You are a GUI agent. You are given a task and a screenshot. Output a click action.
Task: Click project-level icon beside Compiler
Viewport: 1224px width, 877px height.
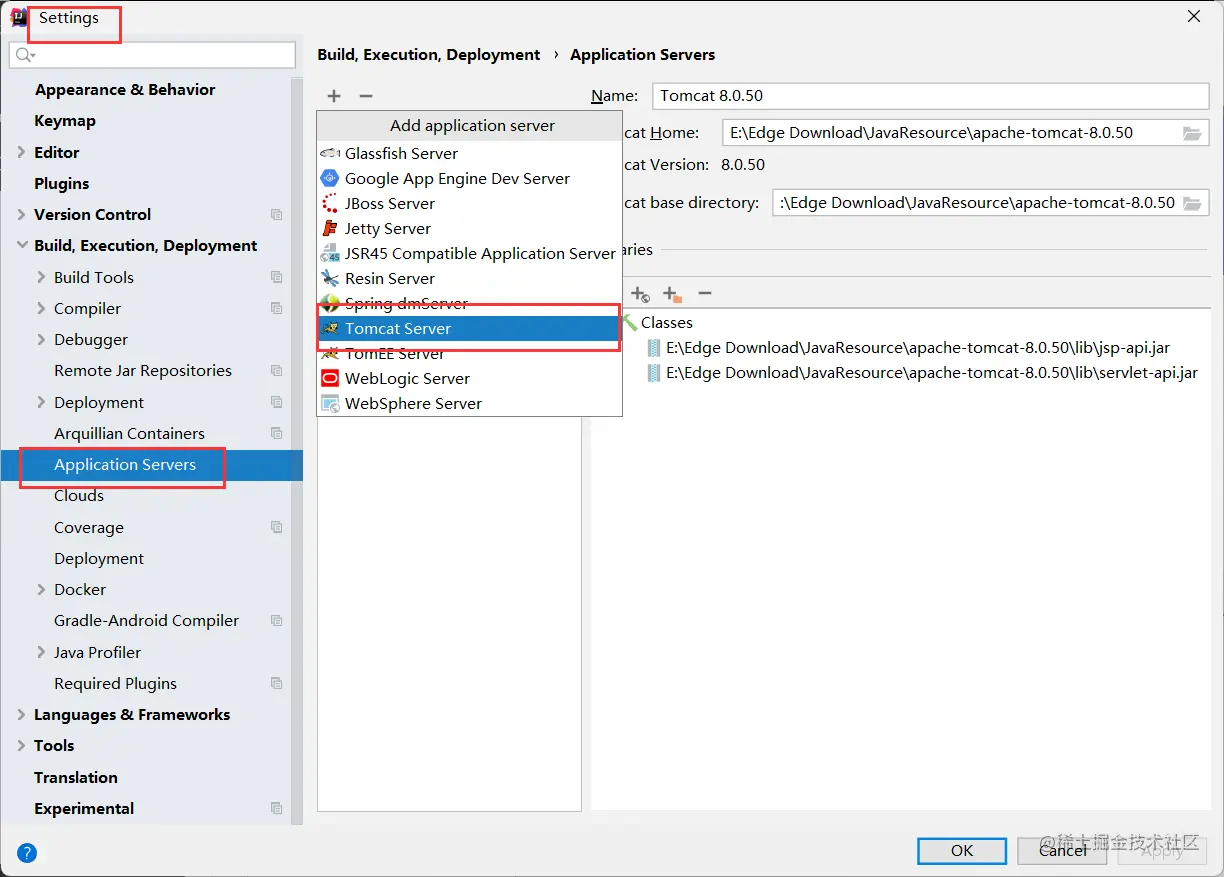point(277,308)
